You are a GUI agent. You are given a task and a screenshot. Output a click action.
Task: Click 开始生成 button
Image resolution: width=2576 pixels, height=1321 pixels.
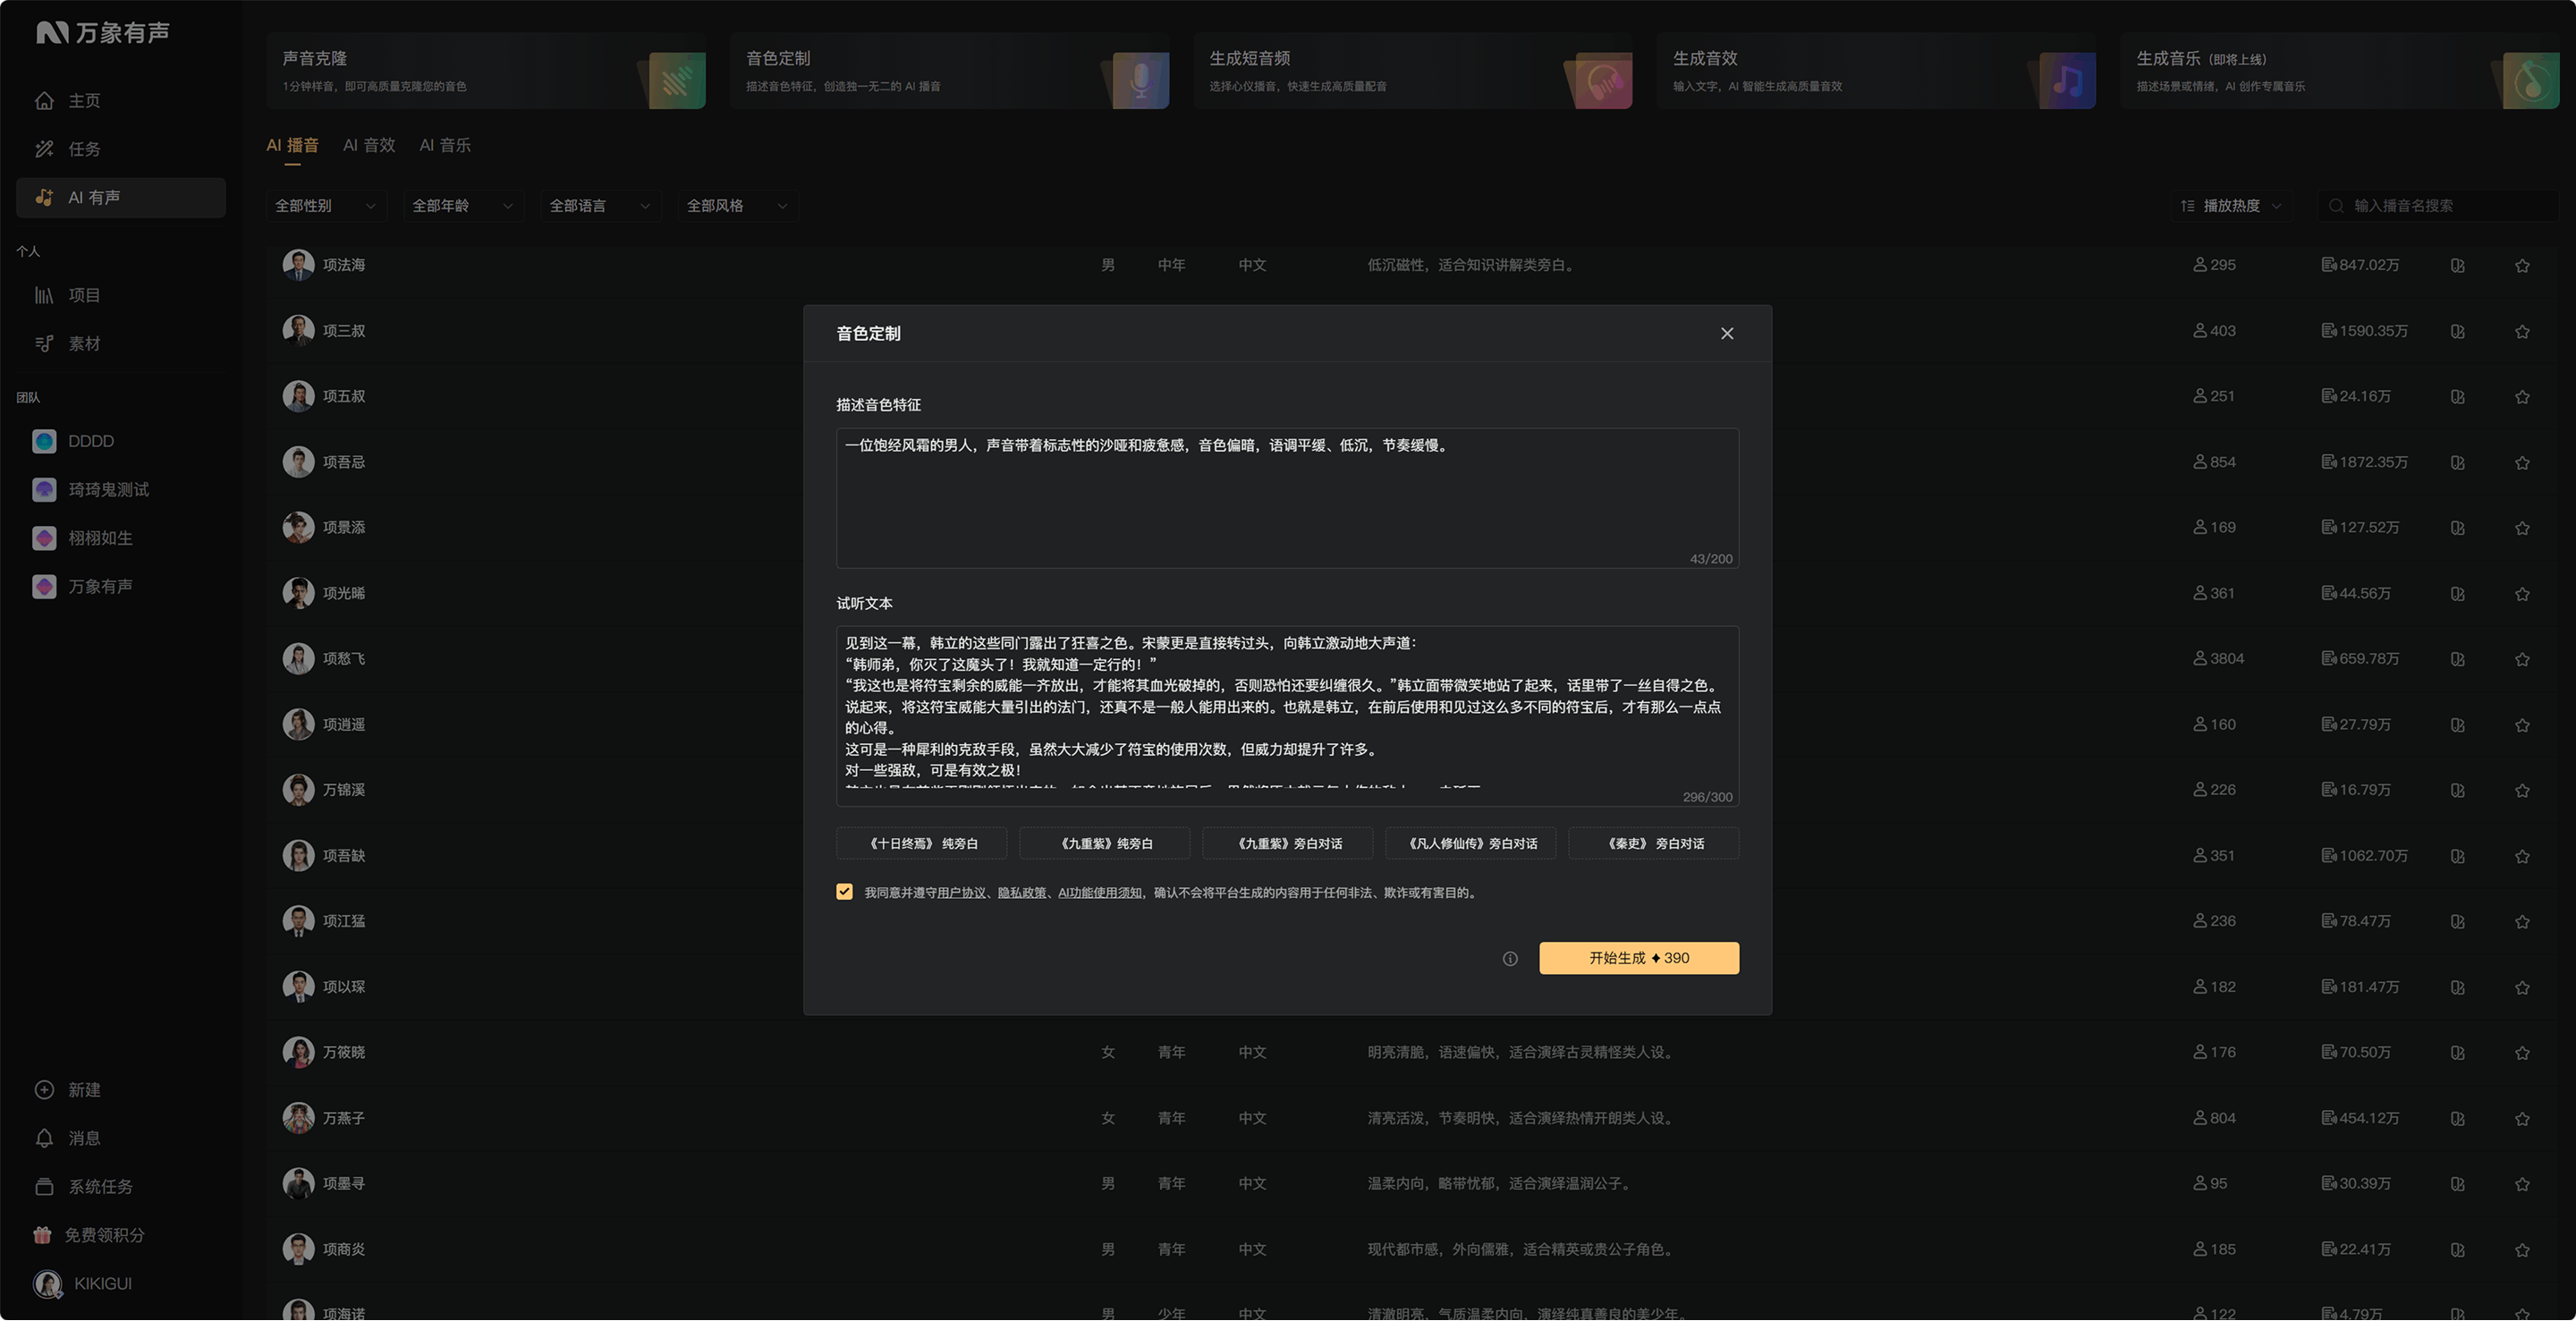pyautogui.click(x=1639, y=959)
